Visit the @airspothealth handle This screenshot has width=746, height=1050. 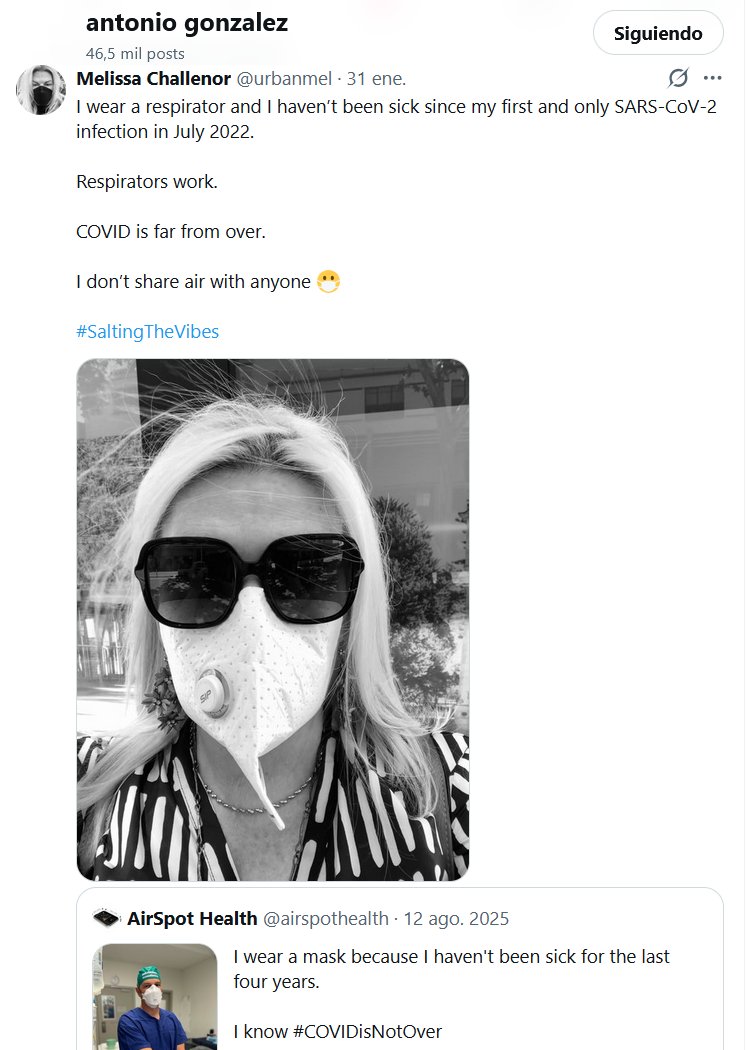pos(325,918)
